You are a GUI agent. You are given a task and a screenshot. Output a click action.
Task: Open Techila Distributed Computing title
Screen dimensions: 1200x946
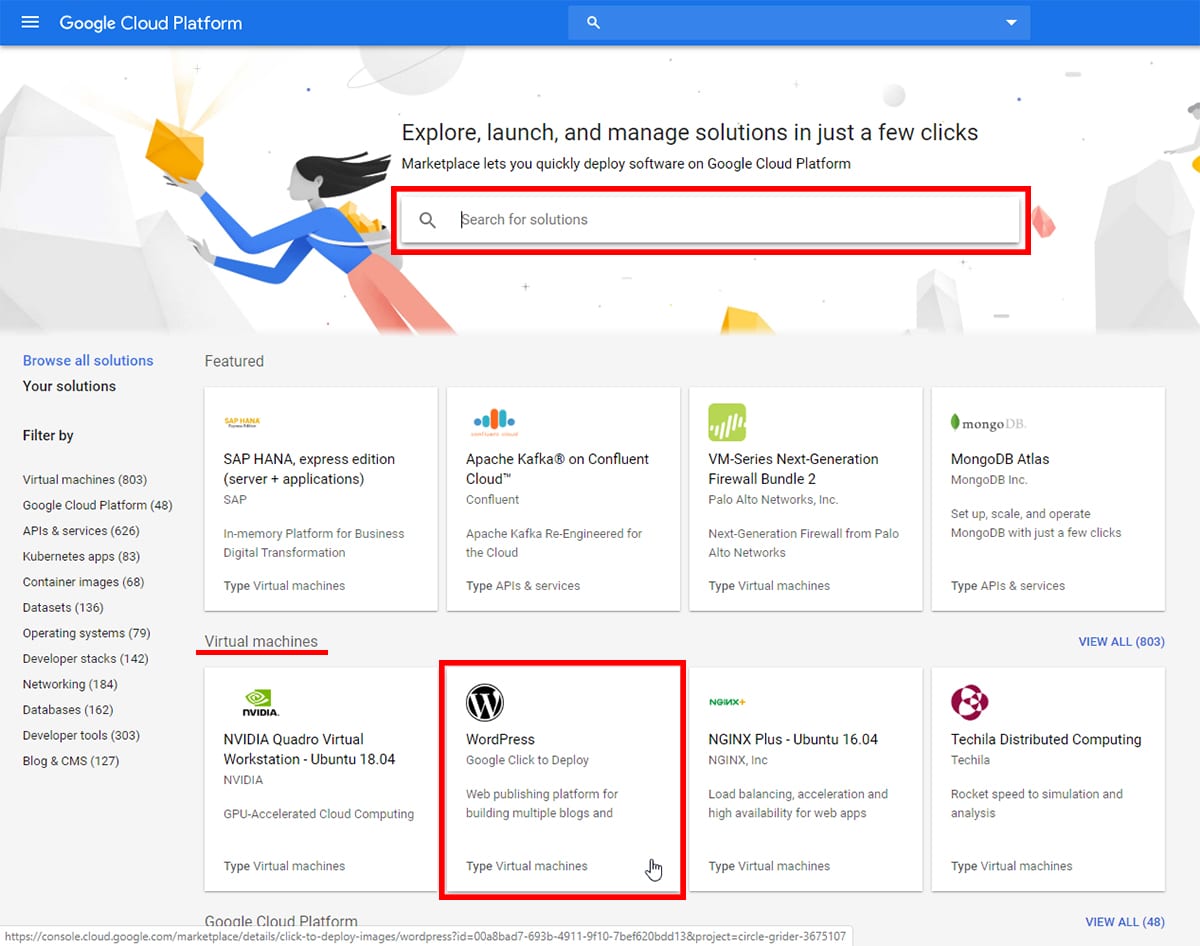[1046, 739]
